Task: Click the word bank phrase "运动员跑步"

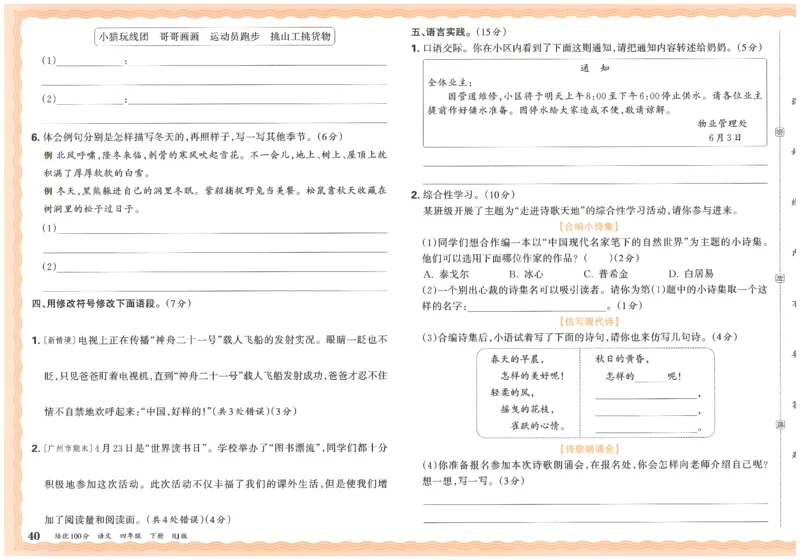Action: click(234, 37)
